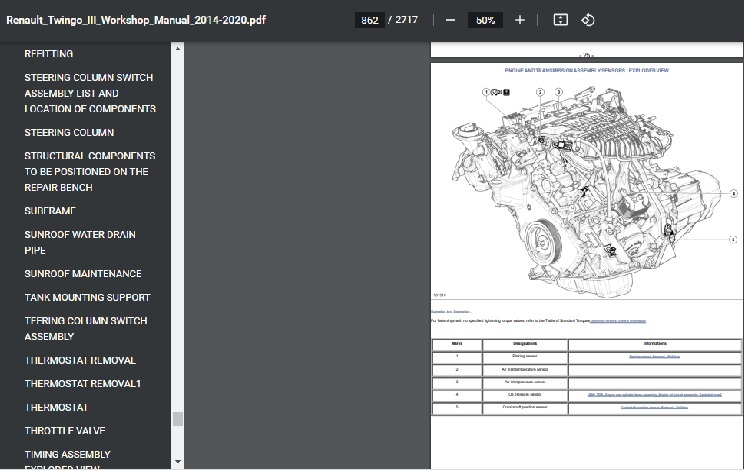Click the rotate counterclockwise icon
This screenshot has height=470, width=744.
[x=588, y=20]
